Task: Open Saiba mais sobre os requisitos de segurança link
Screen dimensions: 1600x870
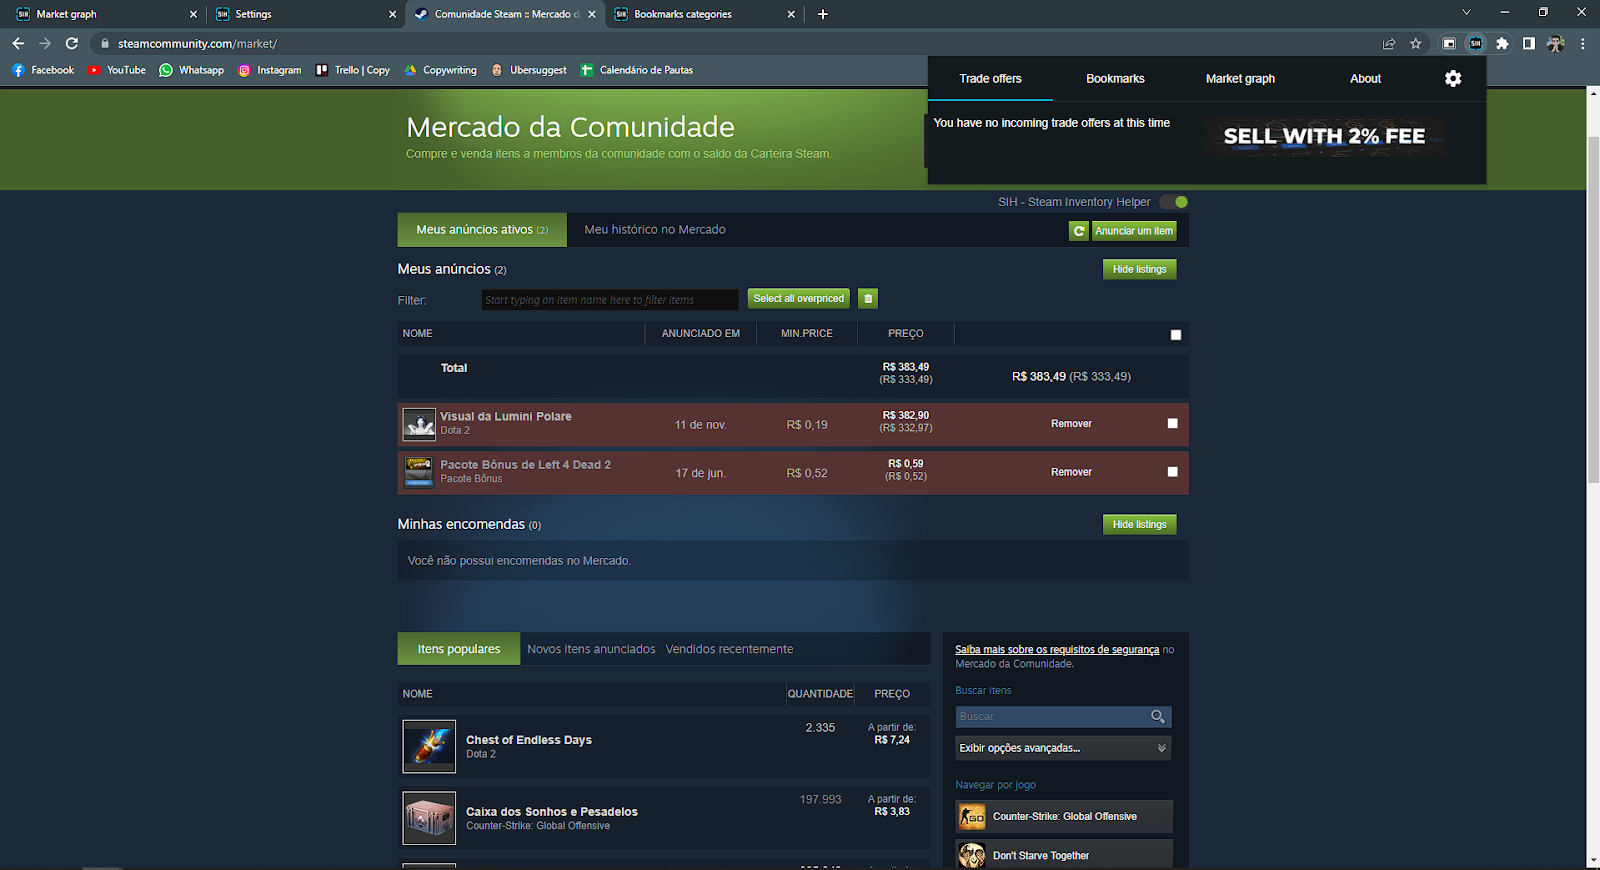Action: point(1057,650)
